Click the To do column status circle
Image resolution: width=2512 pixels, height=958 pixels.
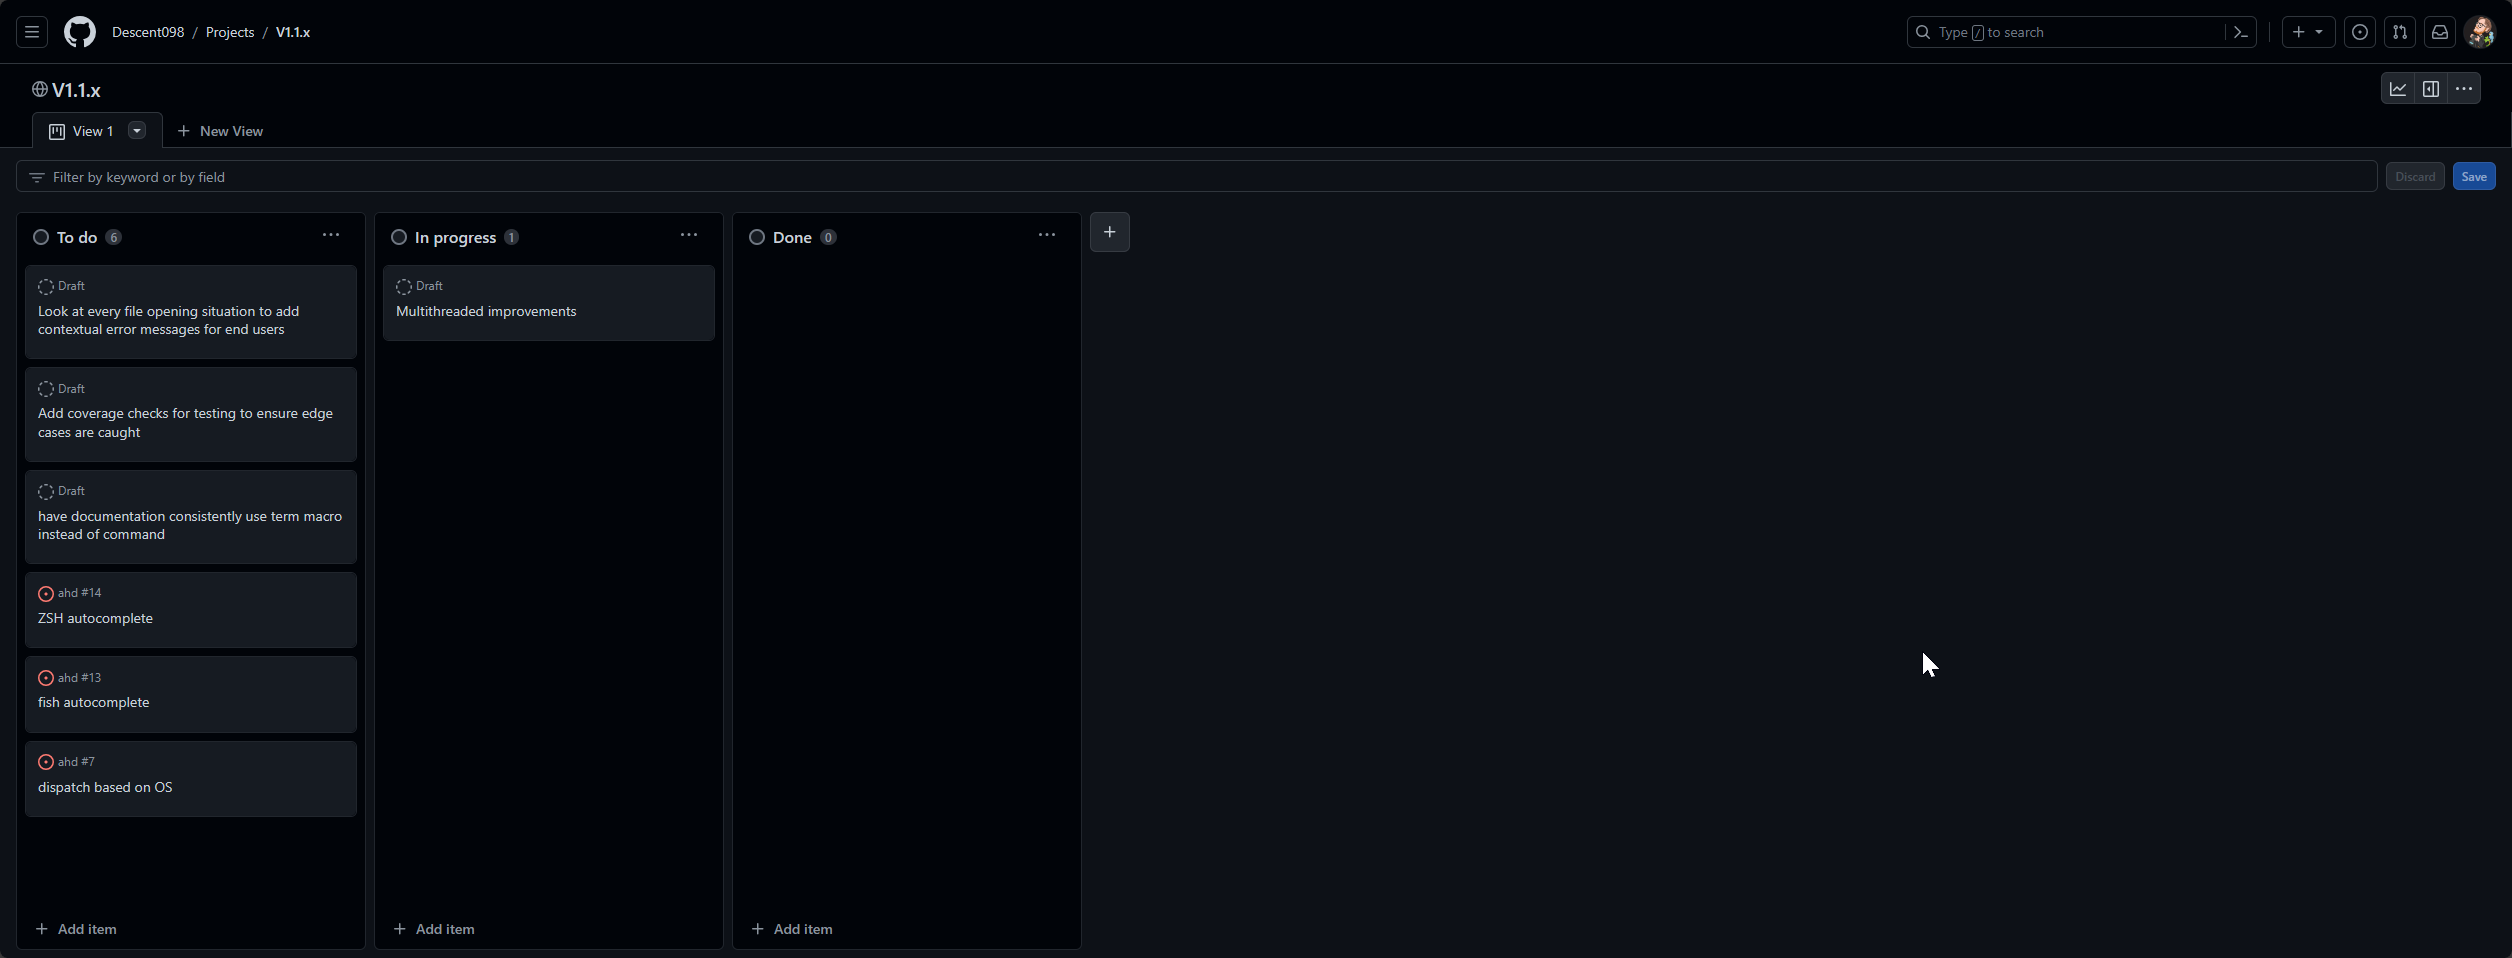(x=41, y=237)
